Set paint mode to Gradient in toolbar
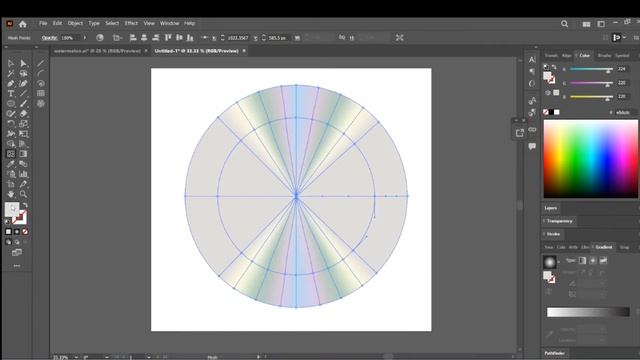This screenshot has height=360, width=640. [17, 232]
